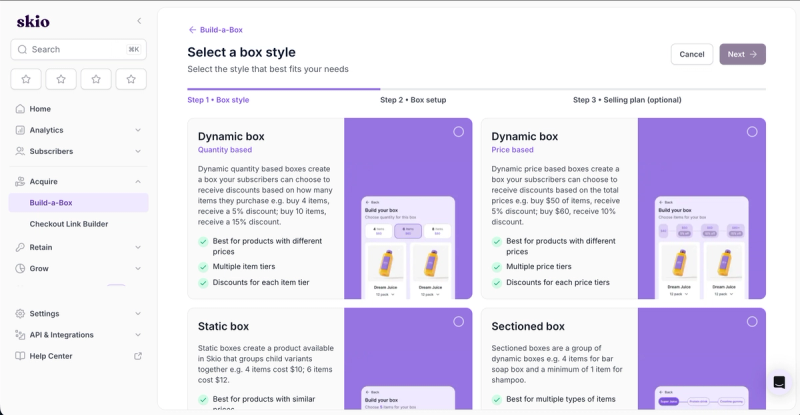Click the Search input field
The image size is (800, 415).
[x=79, y=50]
